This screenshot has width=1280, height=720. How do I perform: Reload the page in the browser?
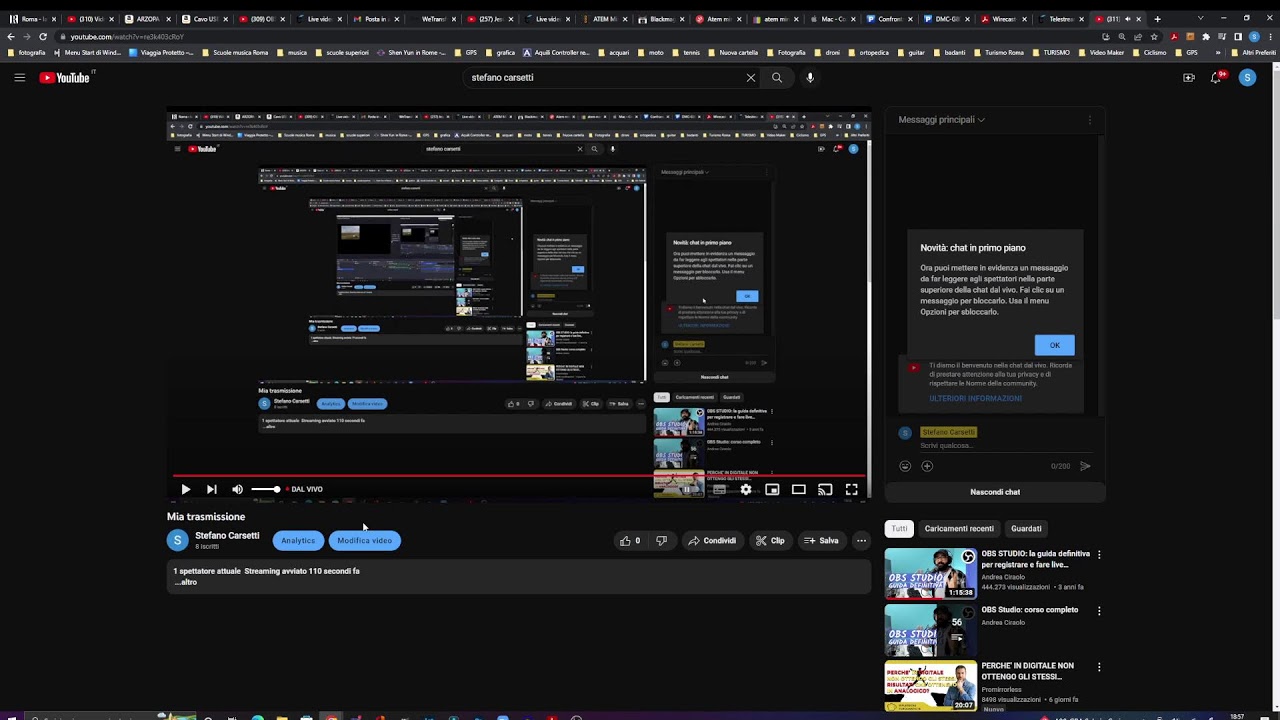pos(42,36)
